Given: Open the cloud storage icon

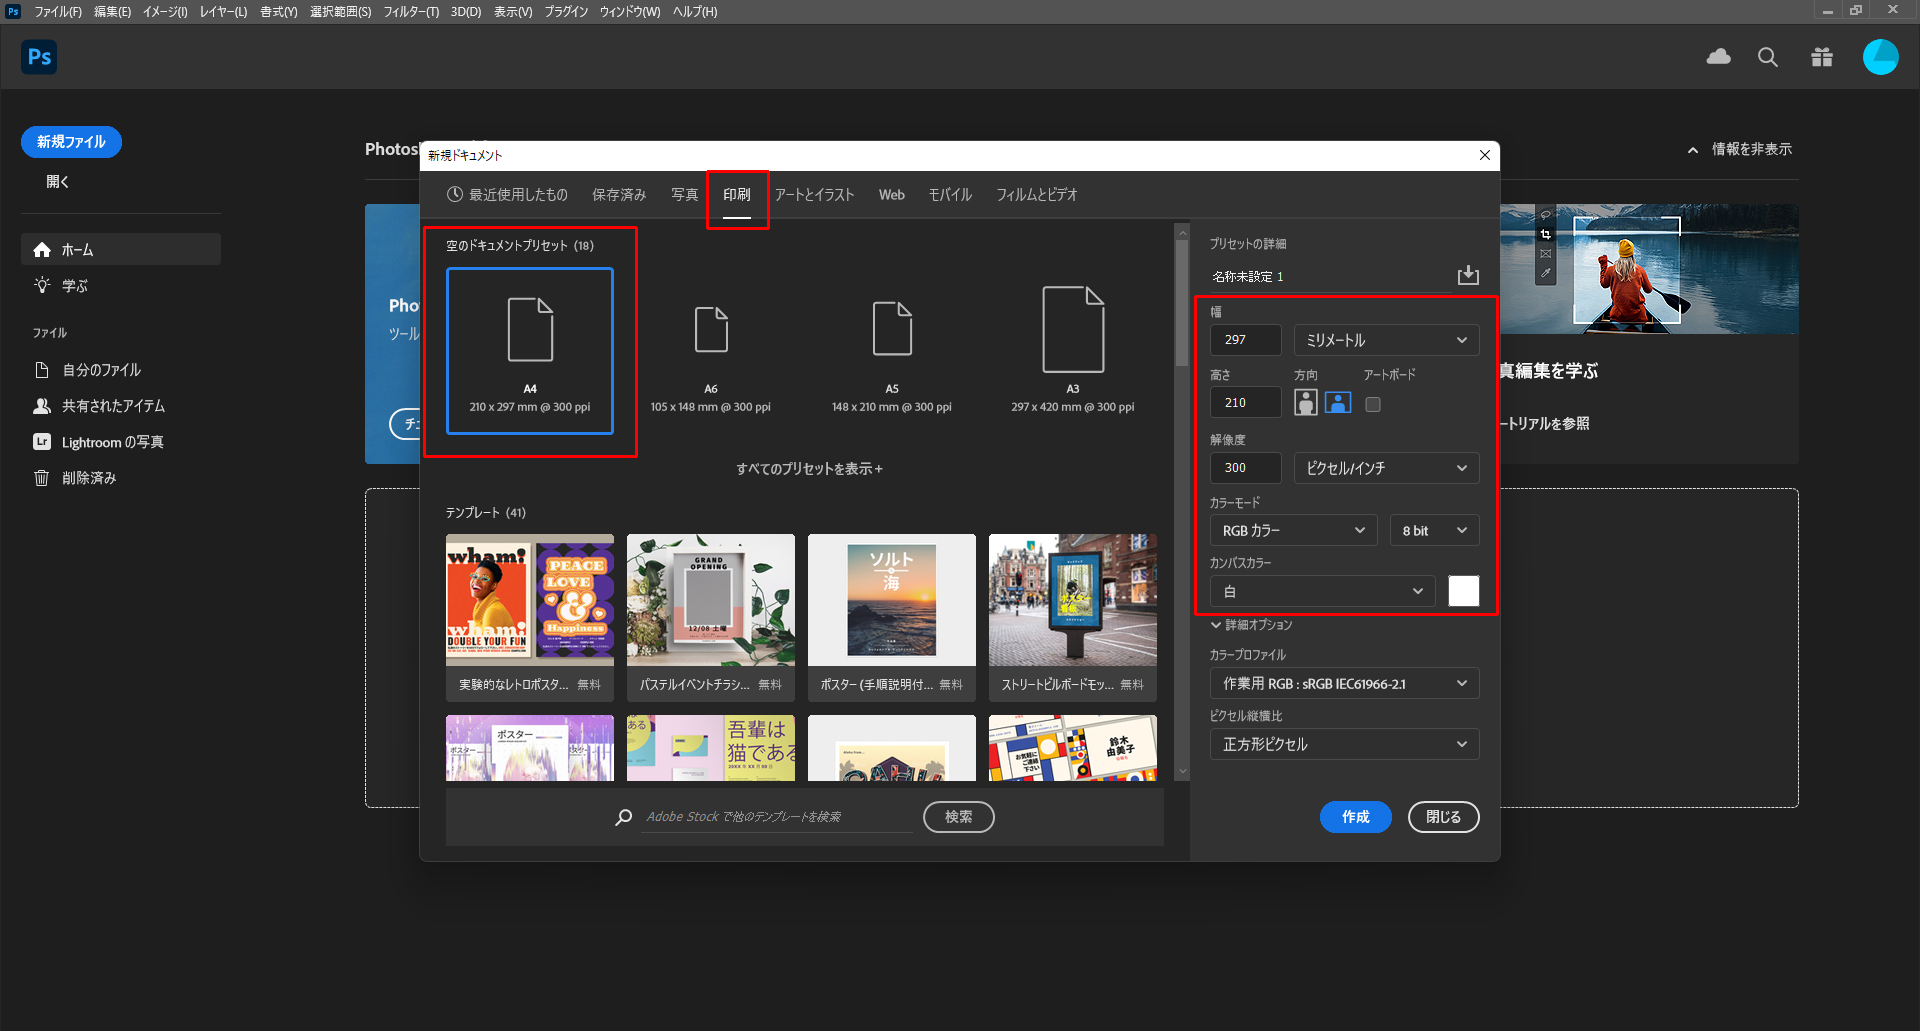Looking at the screenshot, I should (1718, 57).
